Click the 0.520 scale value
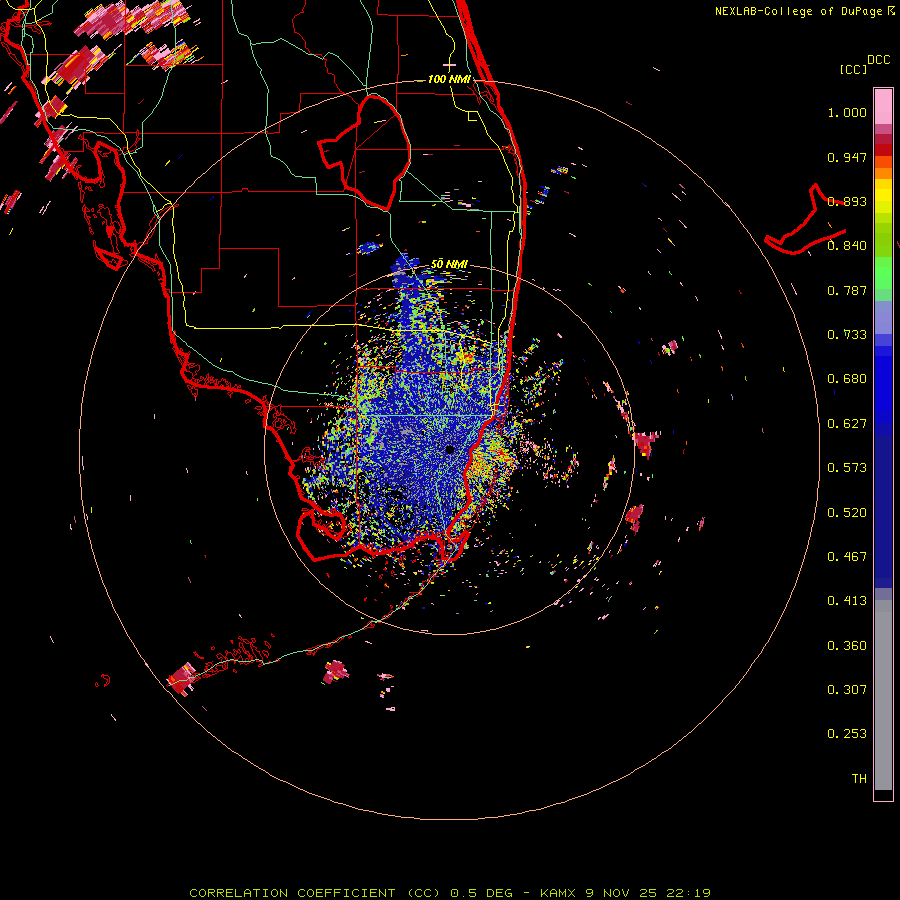The width and height of the screenshot is (900, 900). pyautogui.click(x=847, y=513)
